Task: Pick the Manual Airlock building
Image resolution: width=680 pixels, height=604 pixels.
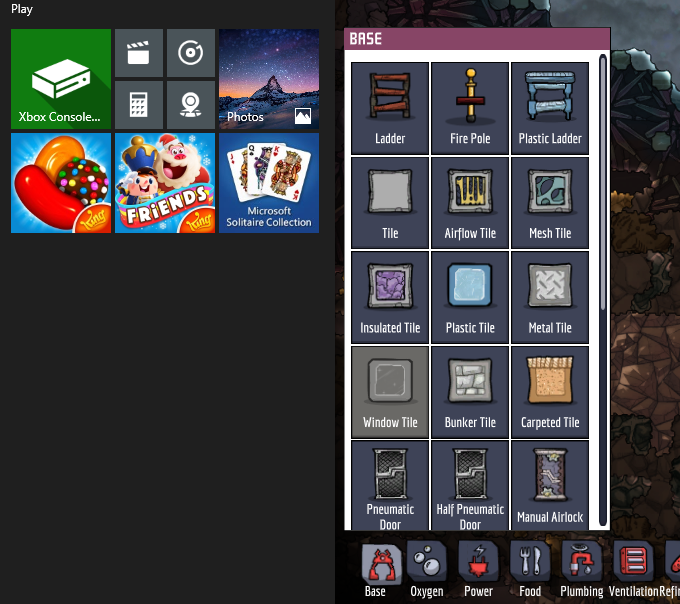Action: (550, 485)
